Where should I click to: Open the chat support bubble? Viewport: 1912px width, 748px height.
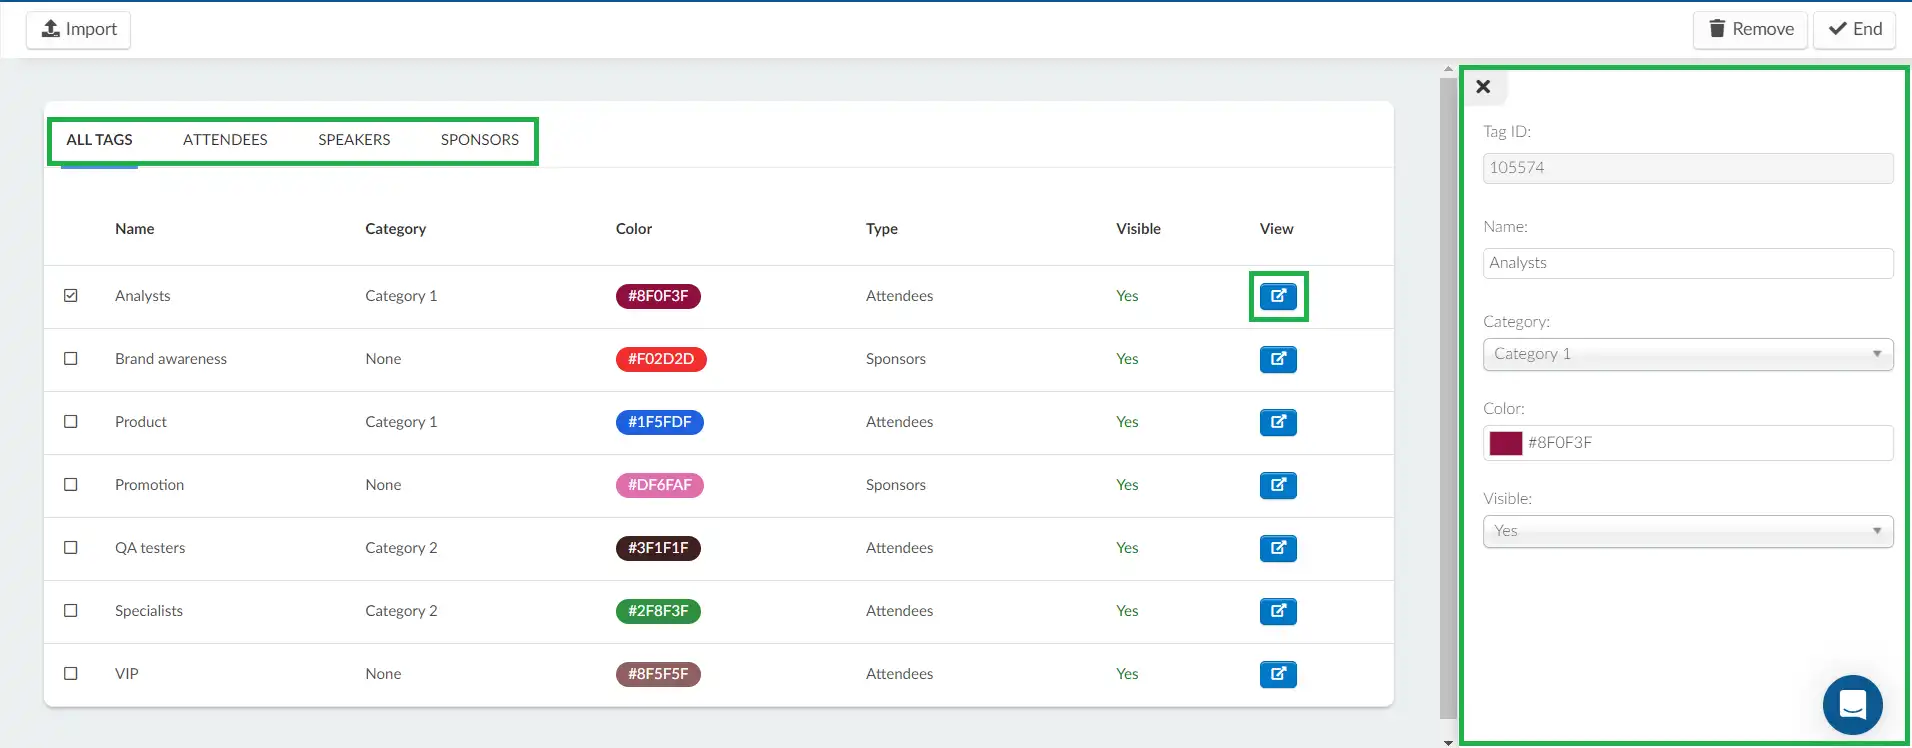pos(1852,705)
